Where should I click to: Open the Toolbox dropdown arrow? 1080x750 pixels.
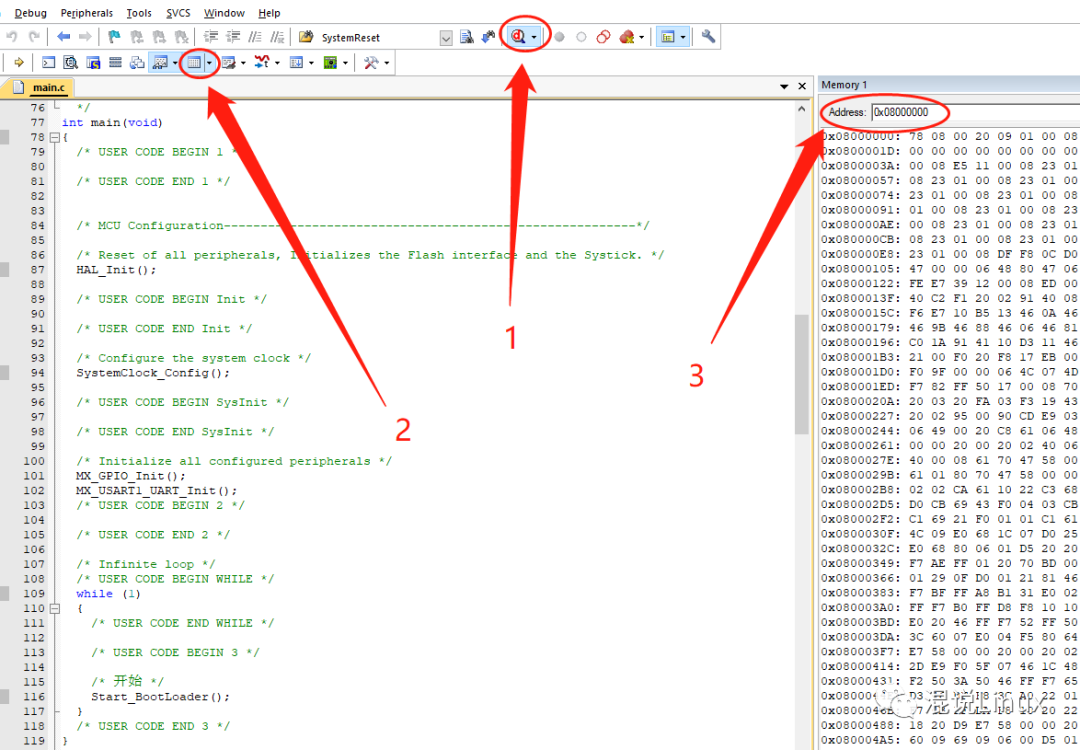pos(387,63)
